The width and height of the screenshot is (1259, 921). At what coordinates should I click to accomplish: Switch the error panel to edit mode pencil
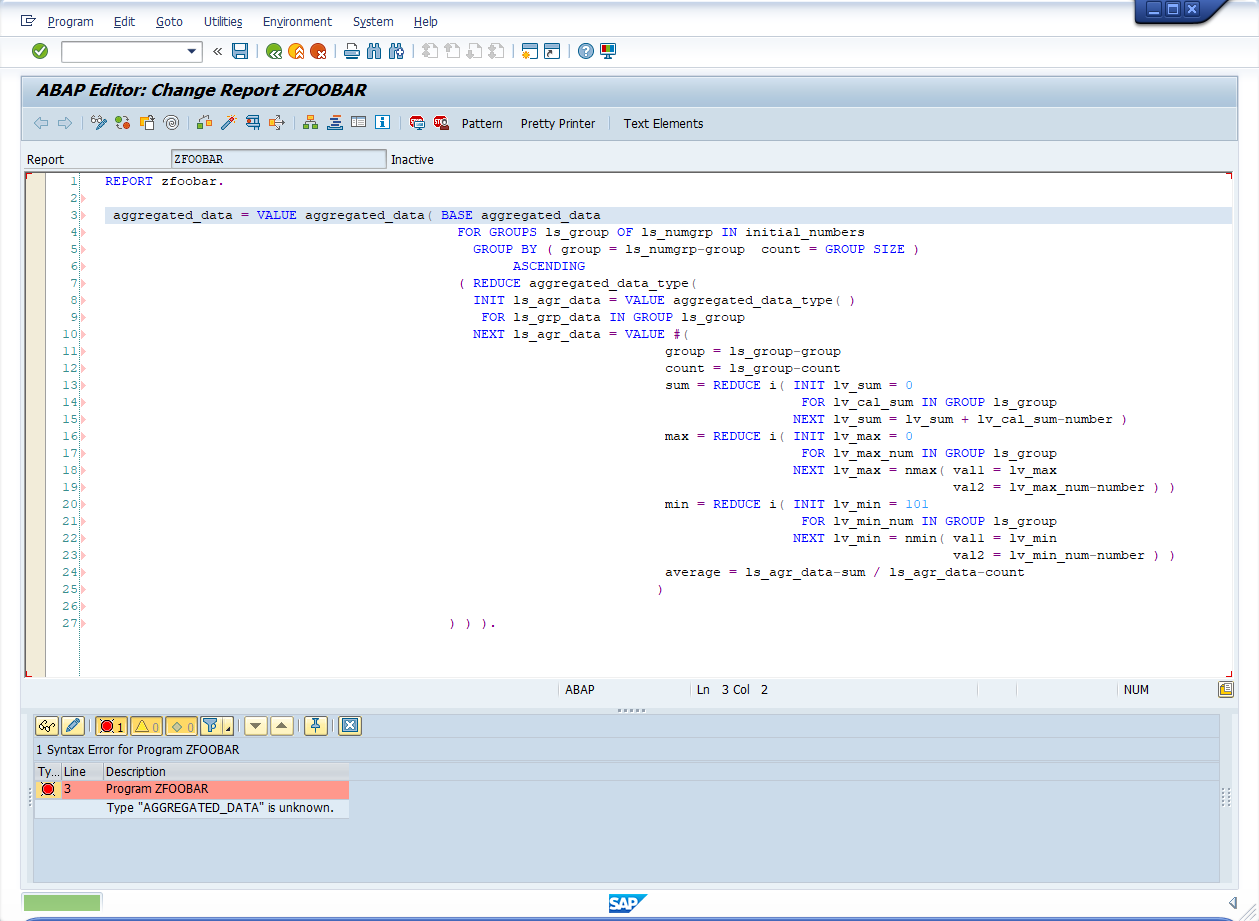click(x=72, y=725)
